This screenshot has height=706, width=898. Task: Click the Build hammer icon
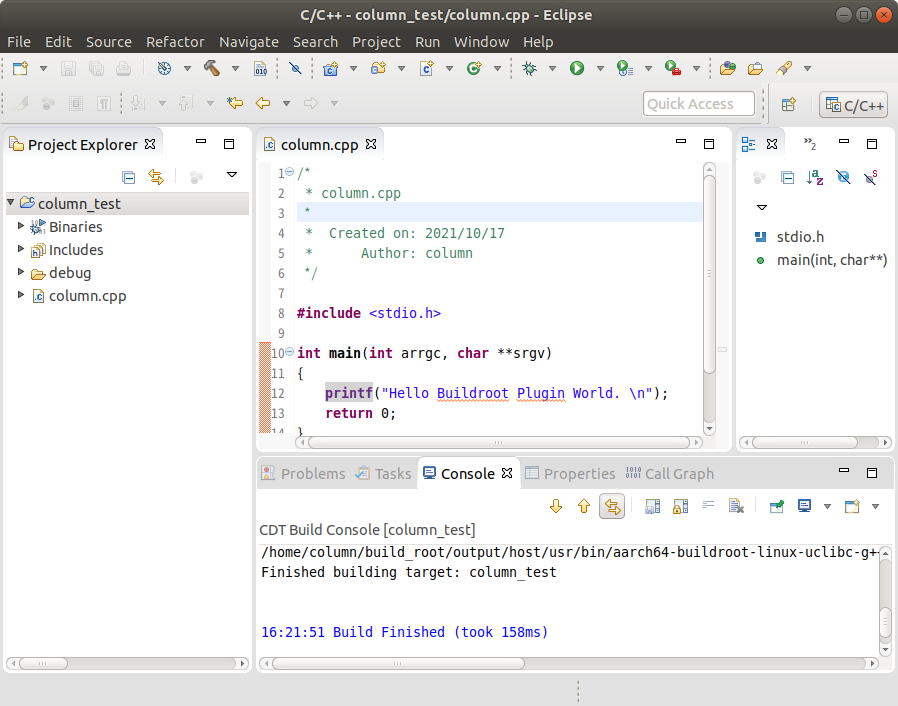[212, 69]
